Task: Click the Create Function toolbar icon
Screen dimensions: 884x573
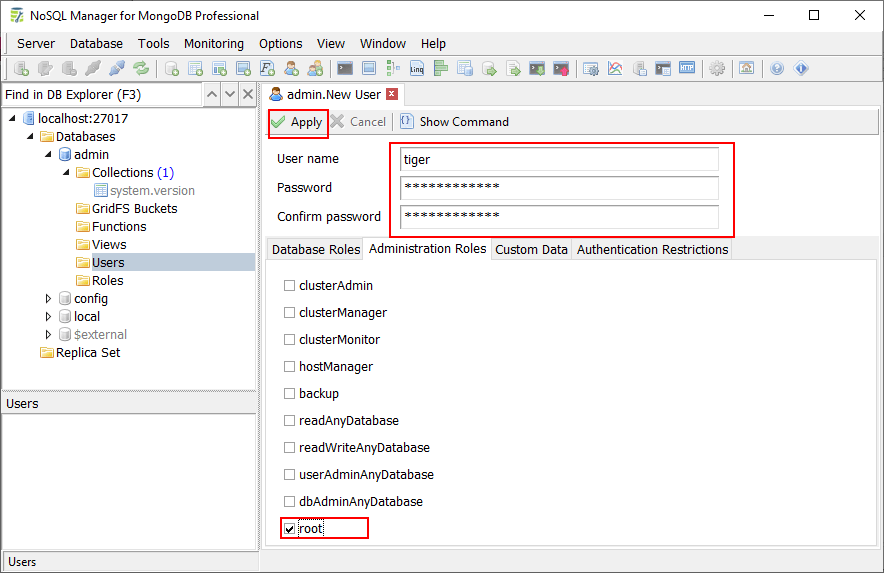Action: pyautogui.click(x=268, y=69)
